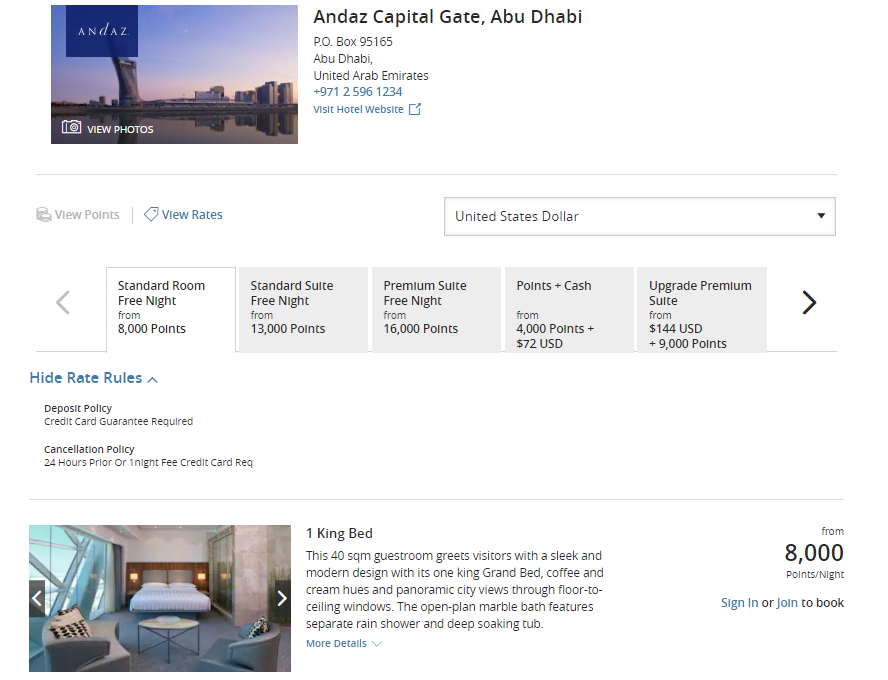
Task: Select Premium Suite Free Night tab
Action: [x=436, y=310]
